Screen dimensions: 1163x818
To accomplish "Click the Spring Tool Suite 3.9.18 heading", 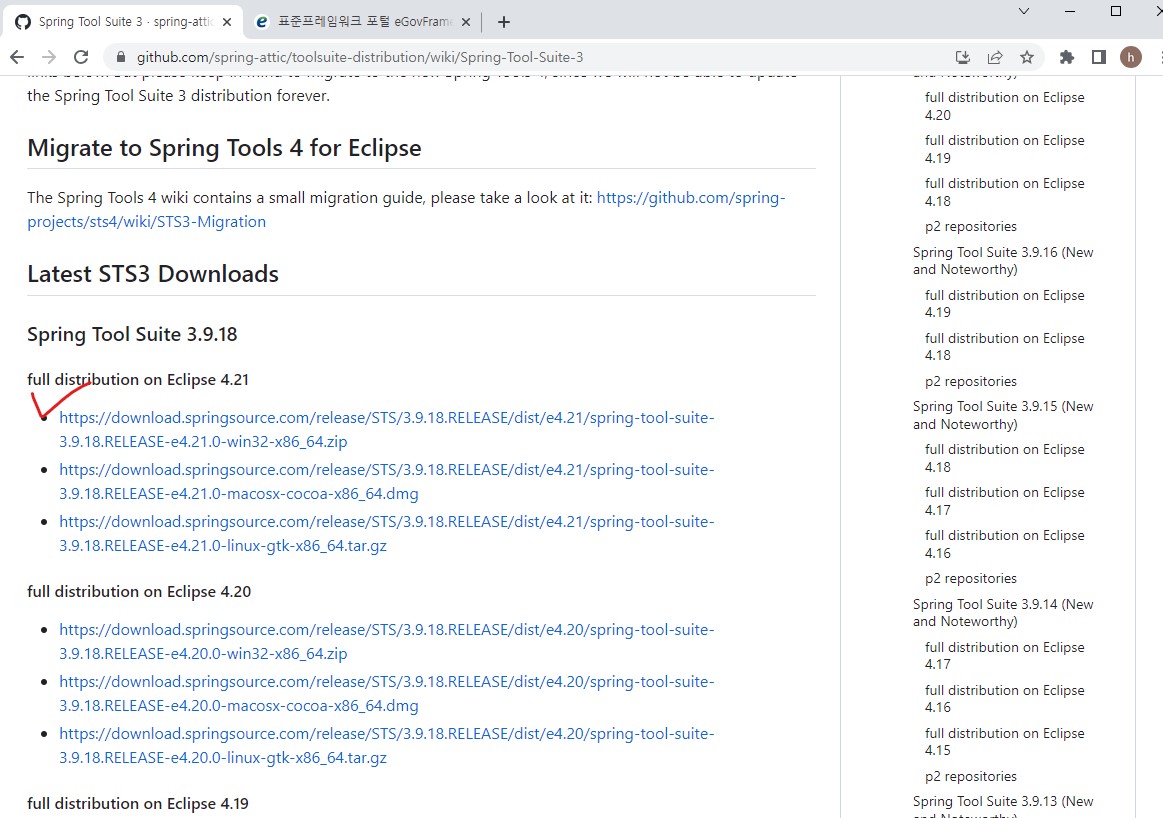I will (132, 334).
